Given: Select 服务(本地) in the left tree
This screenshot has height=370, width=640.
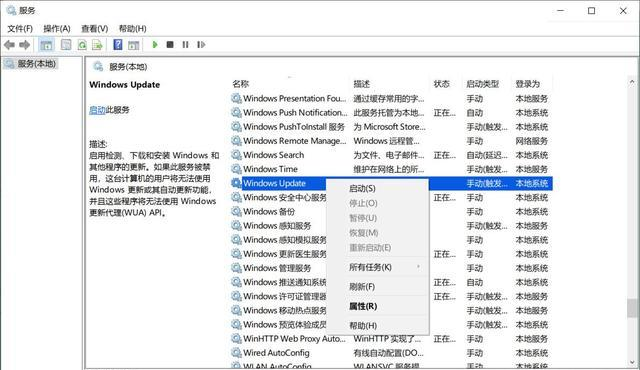Looking at the screenshot, I should click(30, 64).
